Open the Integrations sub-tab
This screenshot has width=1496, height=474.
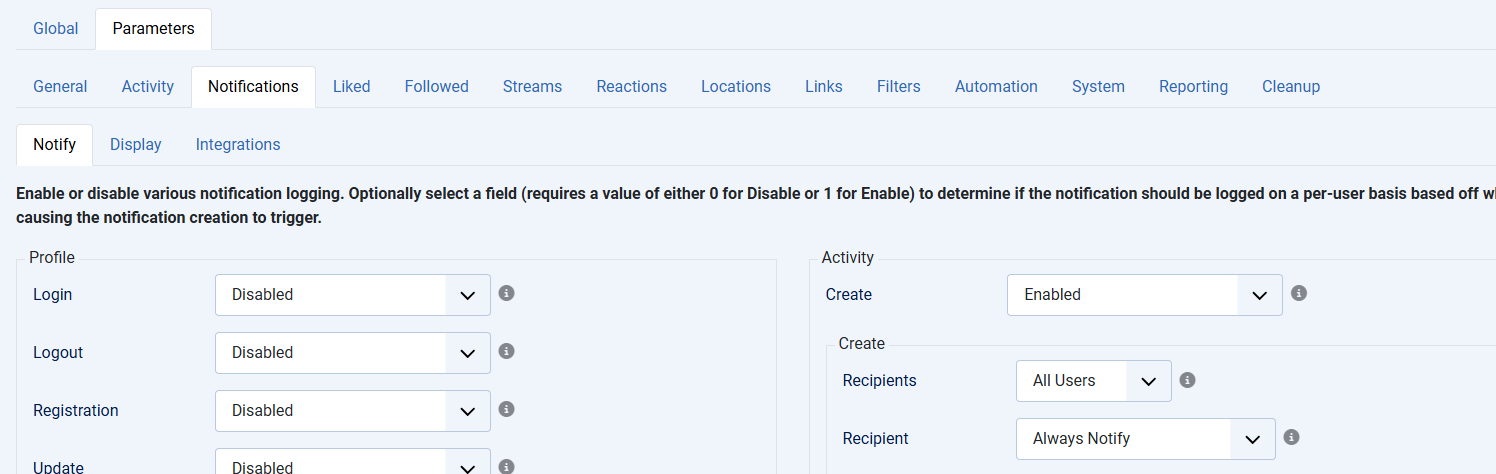click(x=238, y=144)
